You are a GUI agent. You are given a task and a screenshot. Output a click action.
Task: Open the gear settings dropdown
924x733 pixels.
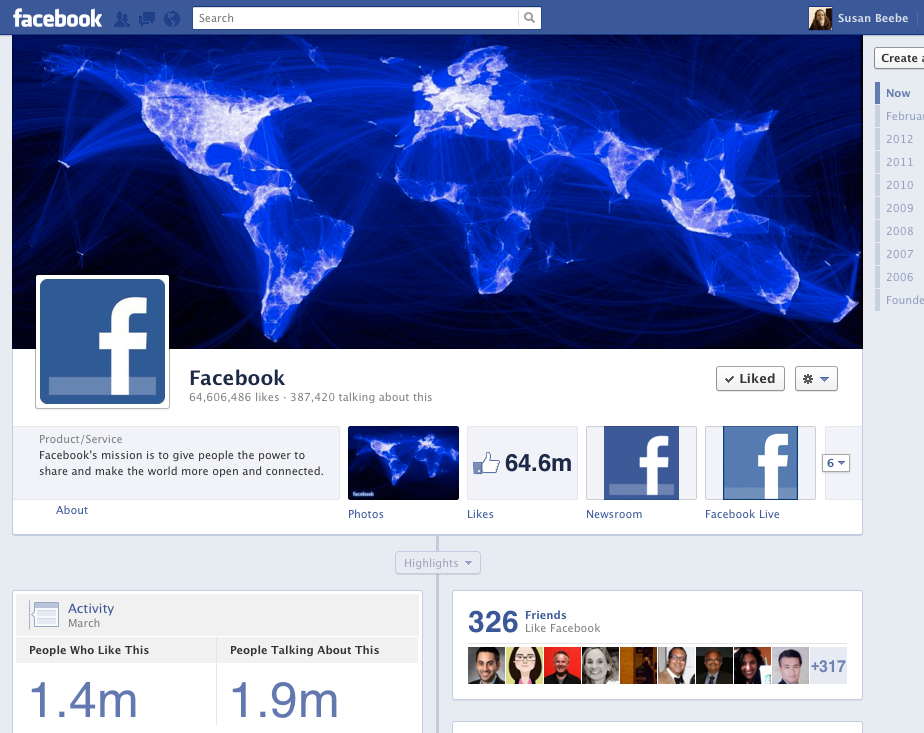point(816,378)
